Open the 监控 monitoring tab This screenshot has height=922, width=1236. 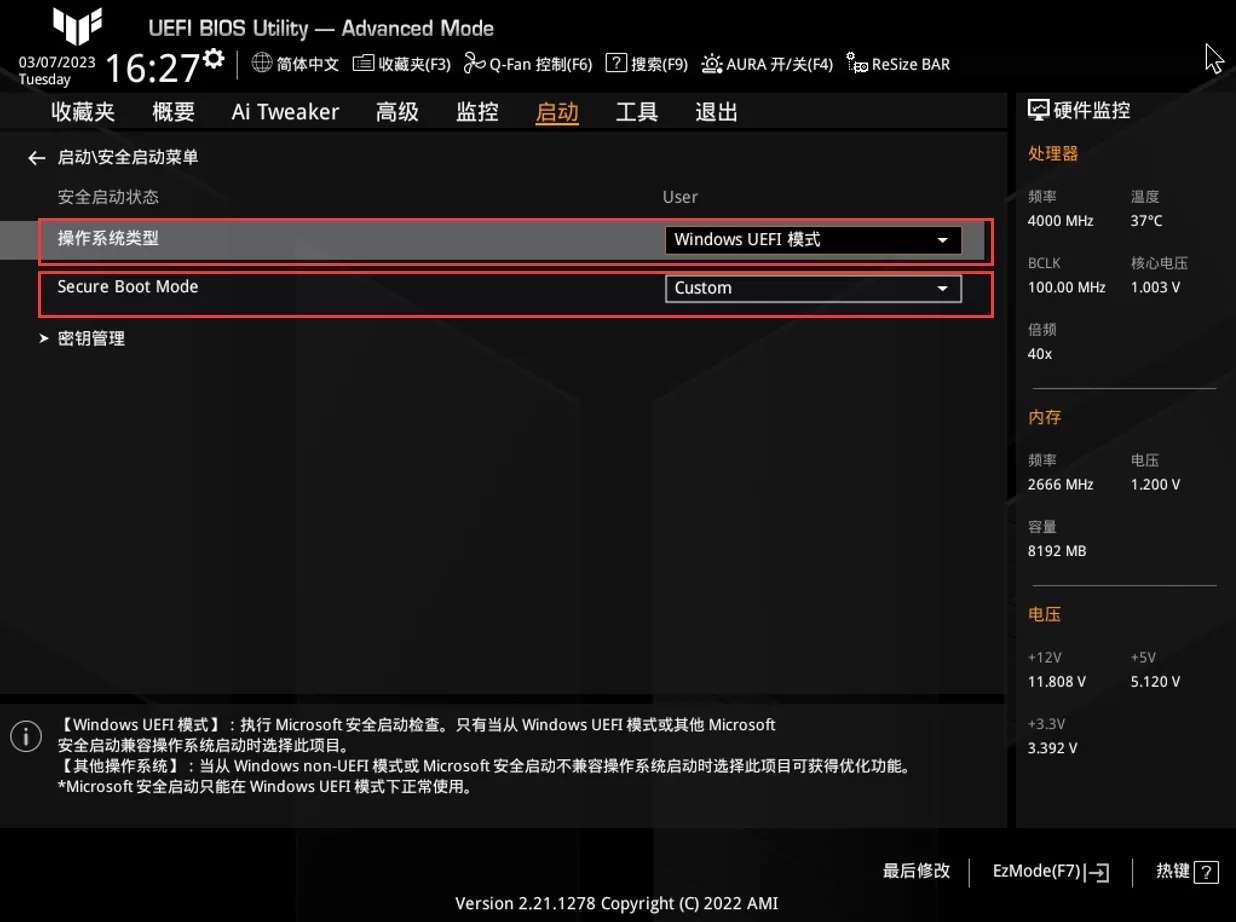477,112
